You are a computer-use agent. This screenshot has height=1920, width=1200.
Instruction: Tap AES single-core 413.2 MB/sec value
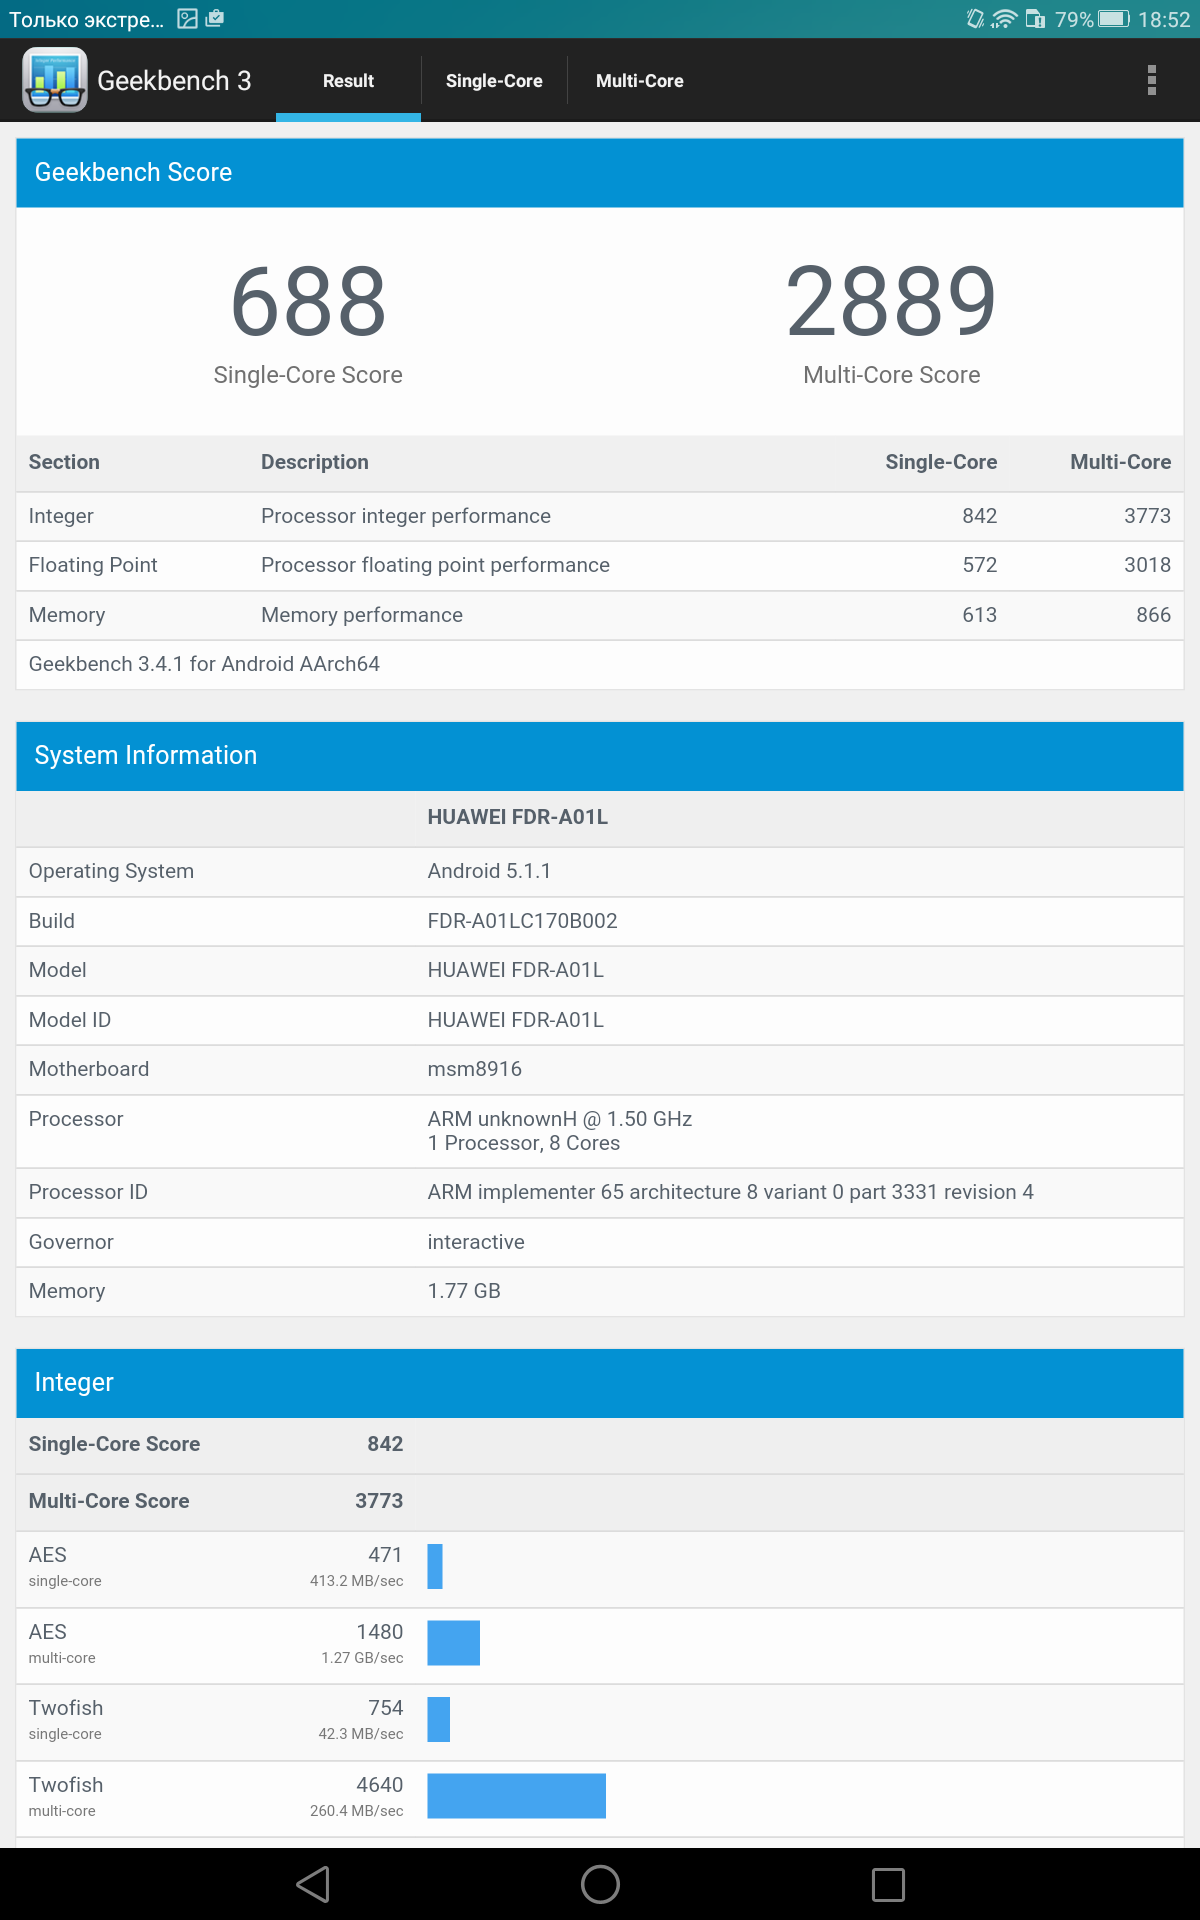pos(357,1581)
